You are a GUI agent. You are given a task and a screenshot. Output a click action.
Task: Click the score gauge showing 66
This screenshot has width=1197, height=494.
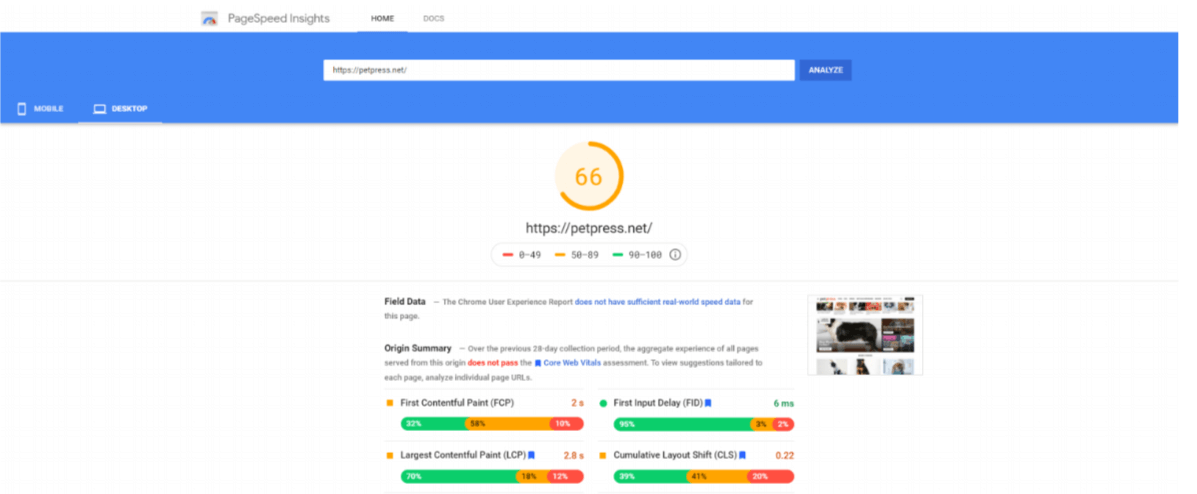589,176
